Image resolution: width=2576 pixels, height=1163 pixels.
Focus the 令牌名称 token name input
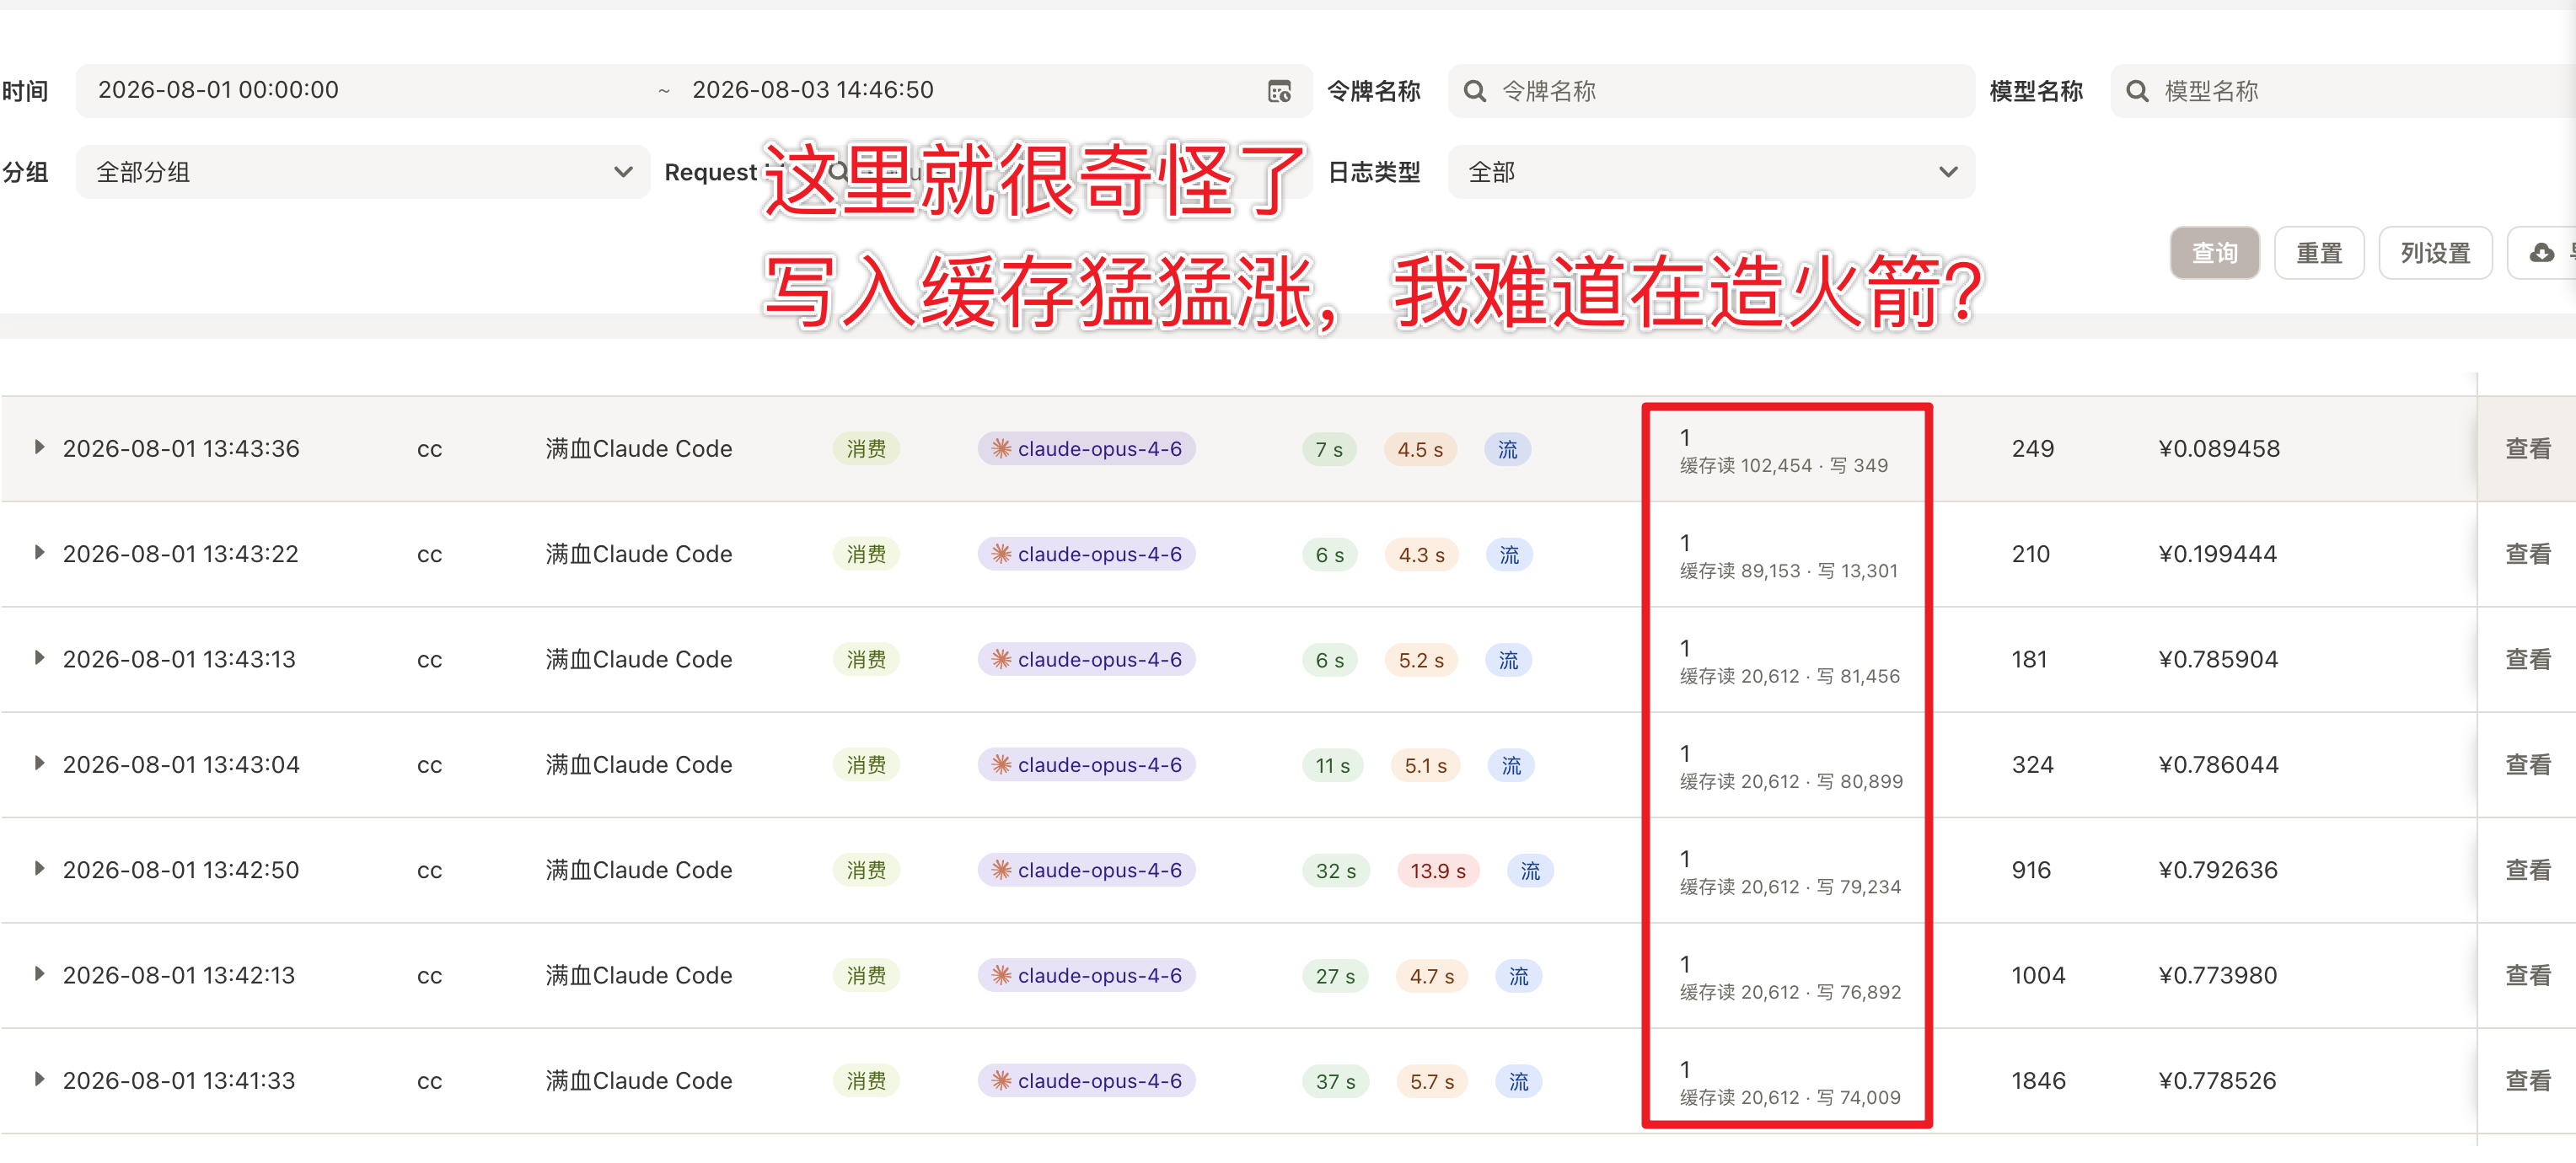click(x=1711, y=91)
